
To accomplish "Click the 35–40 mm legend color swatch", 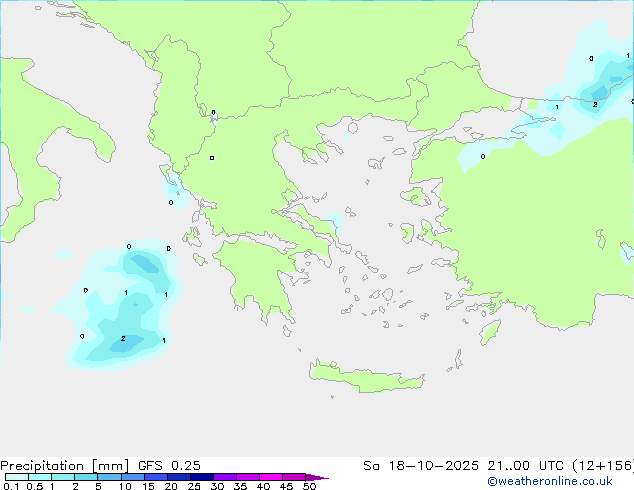I will pos(247,477).
